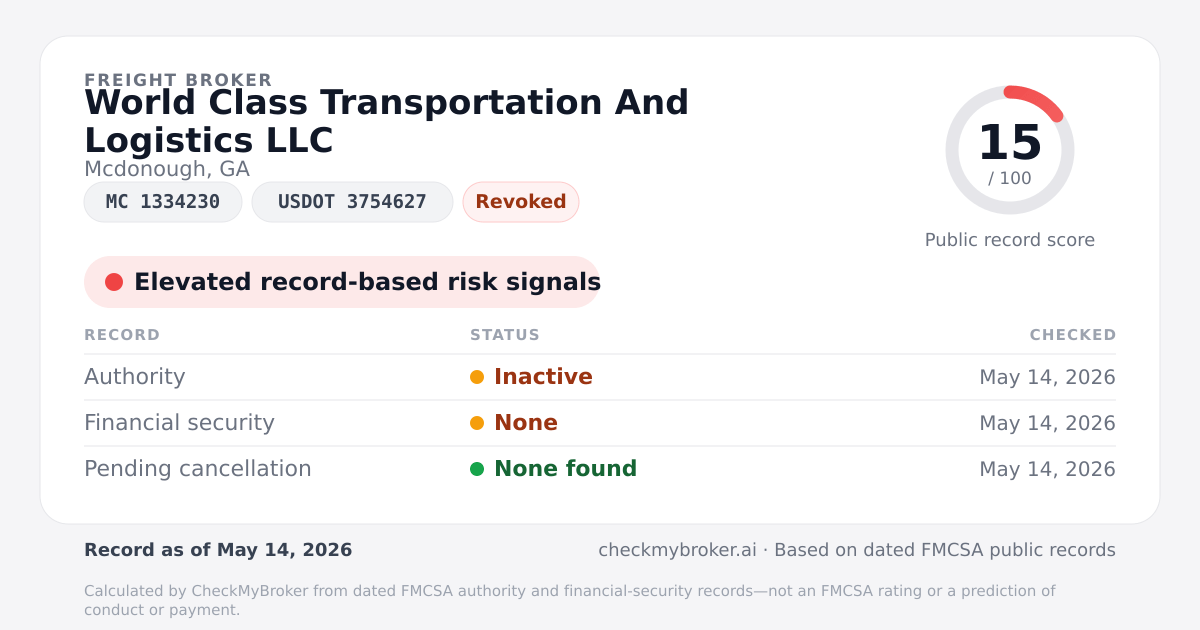Click the Revoked status badge
This screenshot has width=1200, height=630.
(521, 202)
